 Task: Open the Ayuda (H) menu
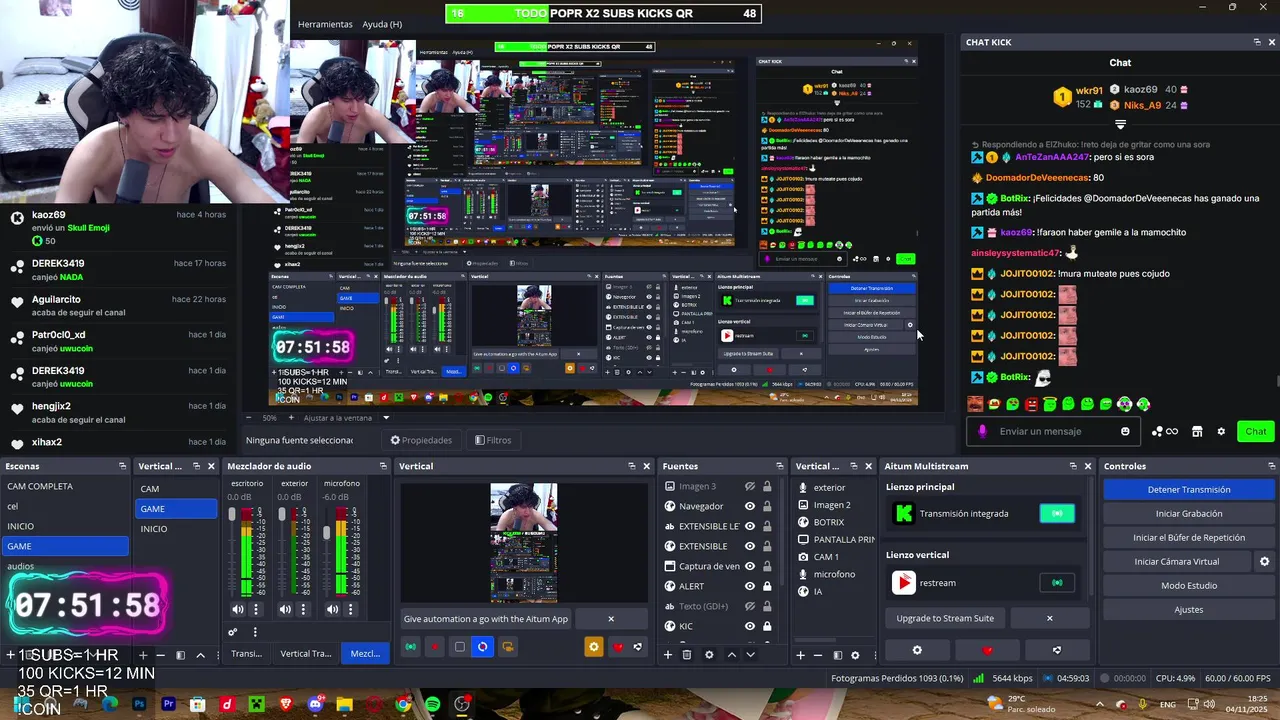(x=382, y=24)
